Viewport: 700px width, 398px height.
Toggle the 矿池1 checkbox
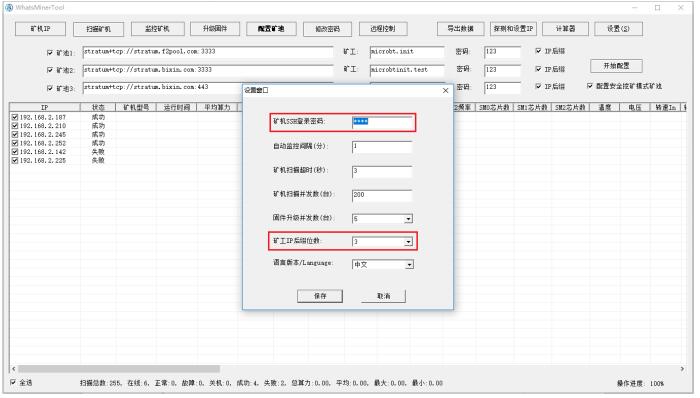pos(50,53)
